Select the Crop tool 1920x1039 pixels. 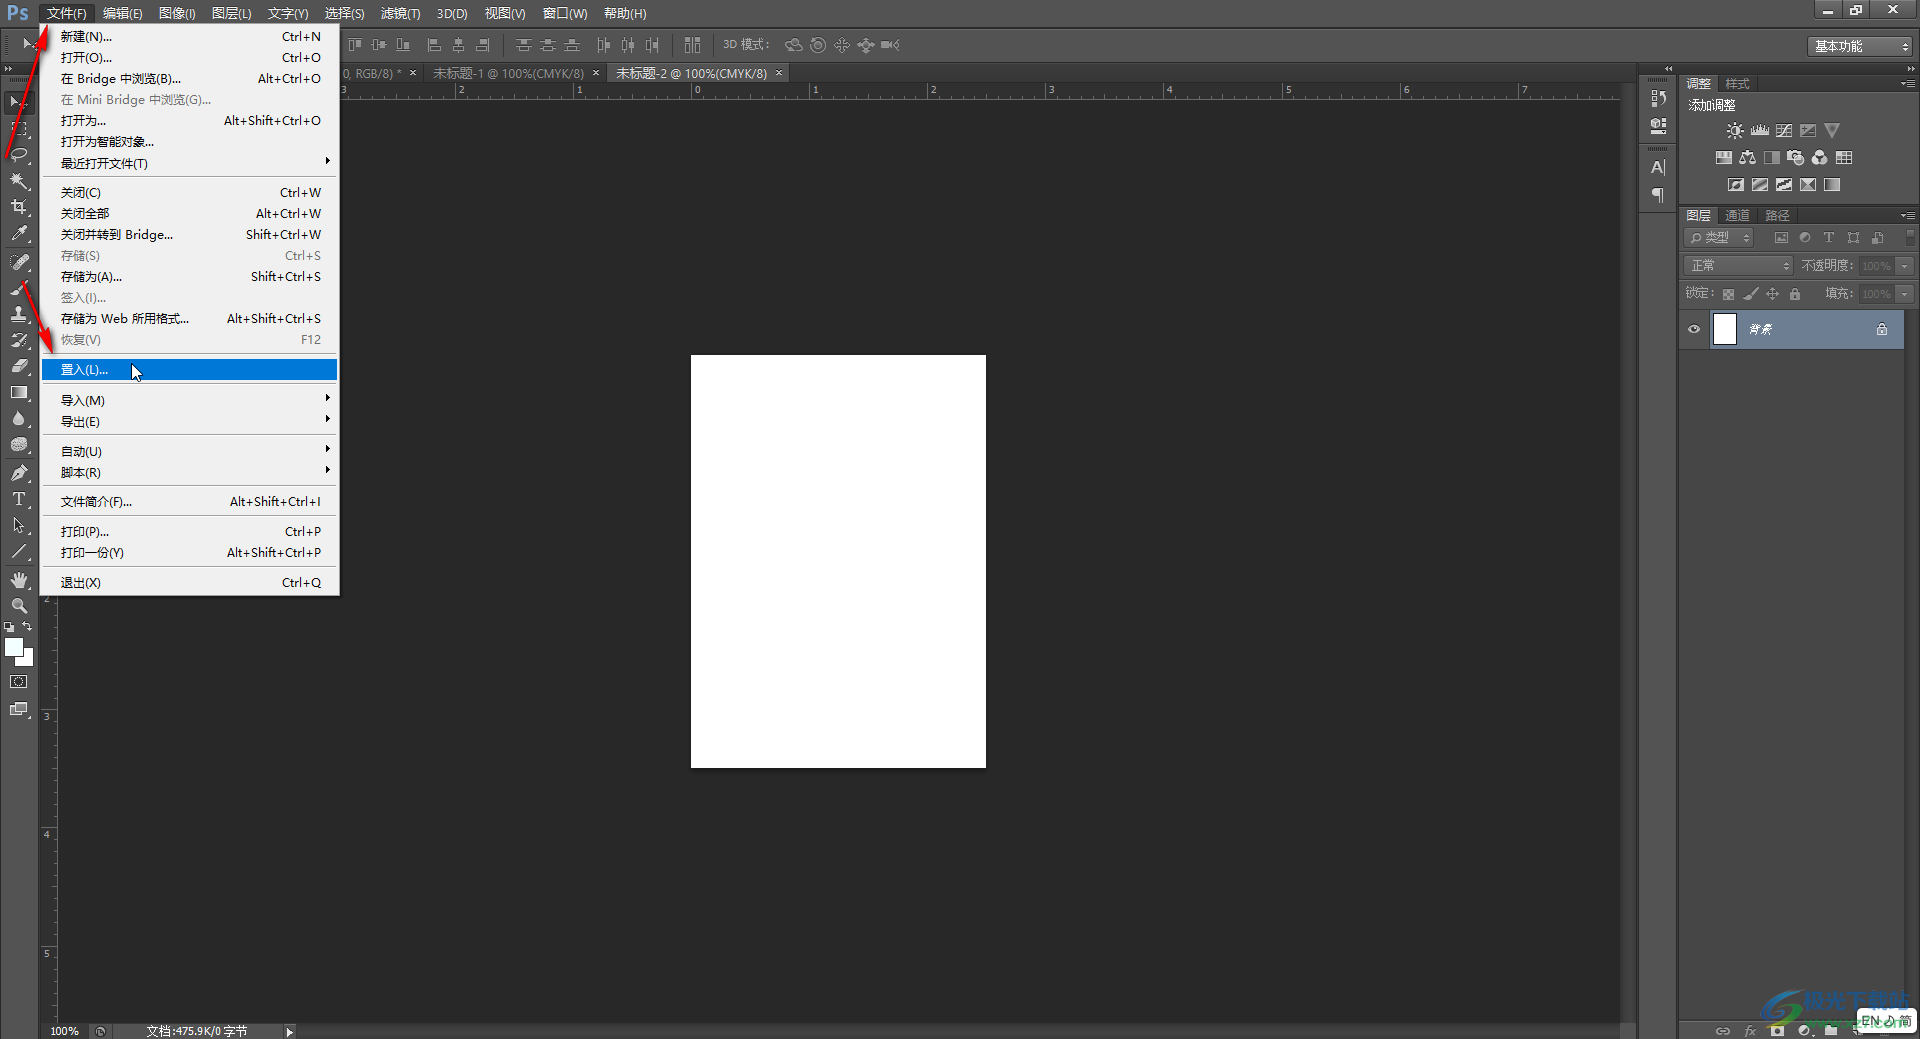[x=19, y=207]
